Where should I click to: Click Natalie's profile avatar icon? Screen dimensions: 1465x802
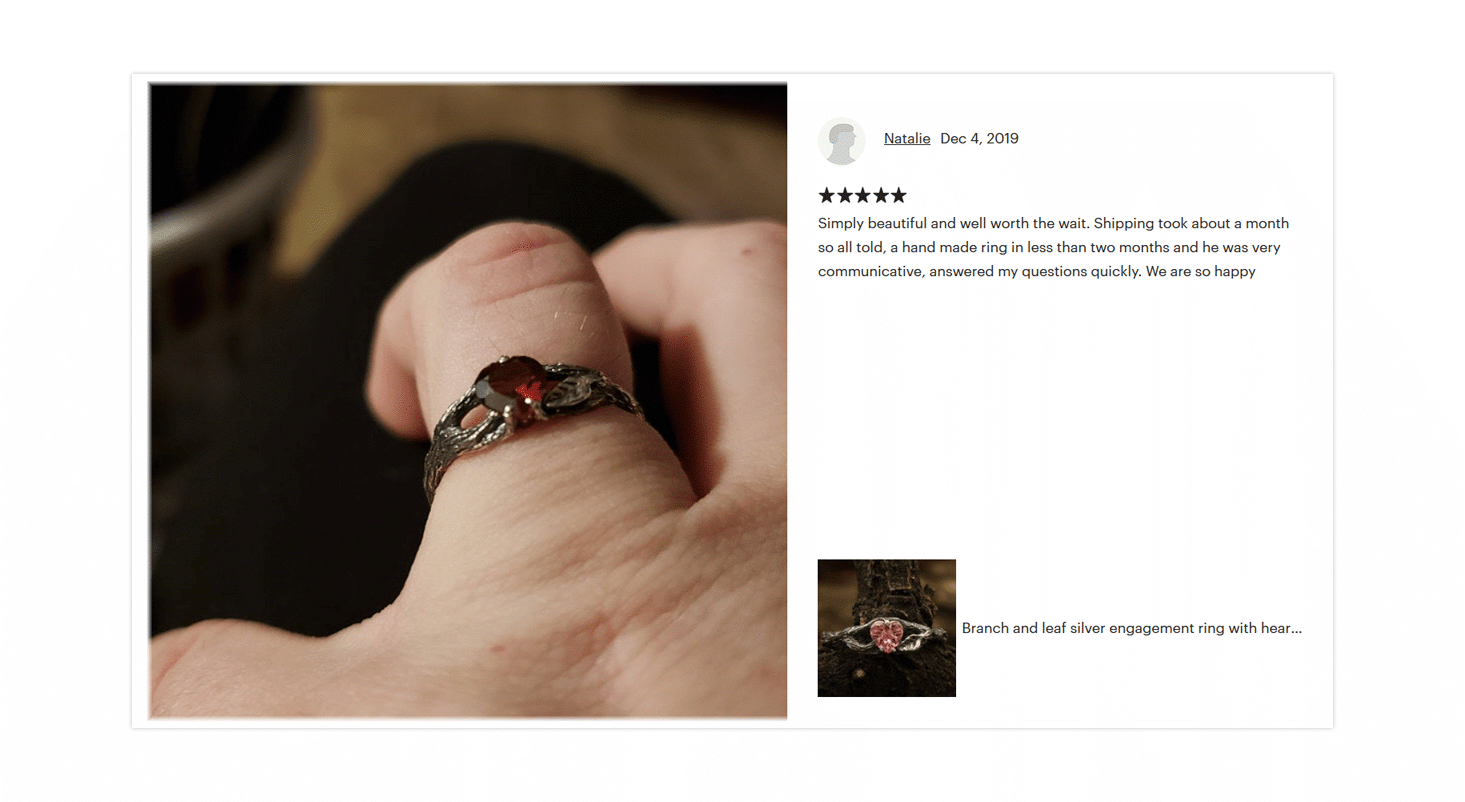point(841,140)
